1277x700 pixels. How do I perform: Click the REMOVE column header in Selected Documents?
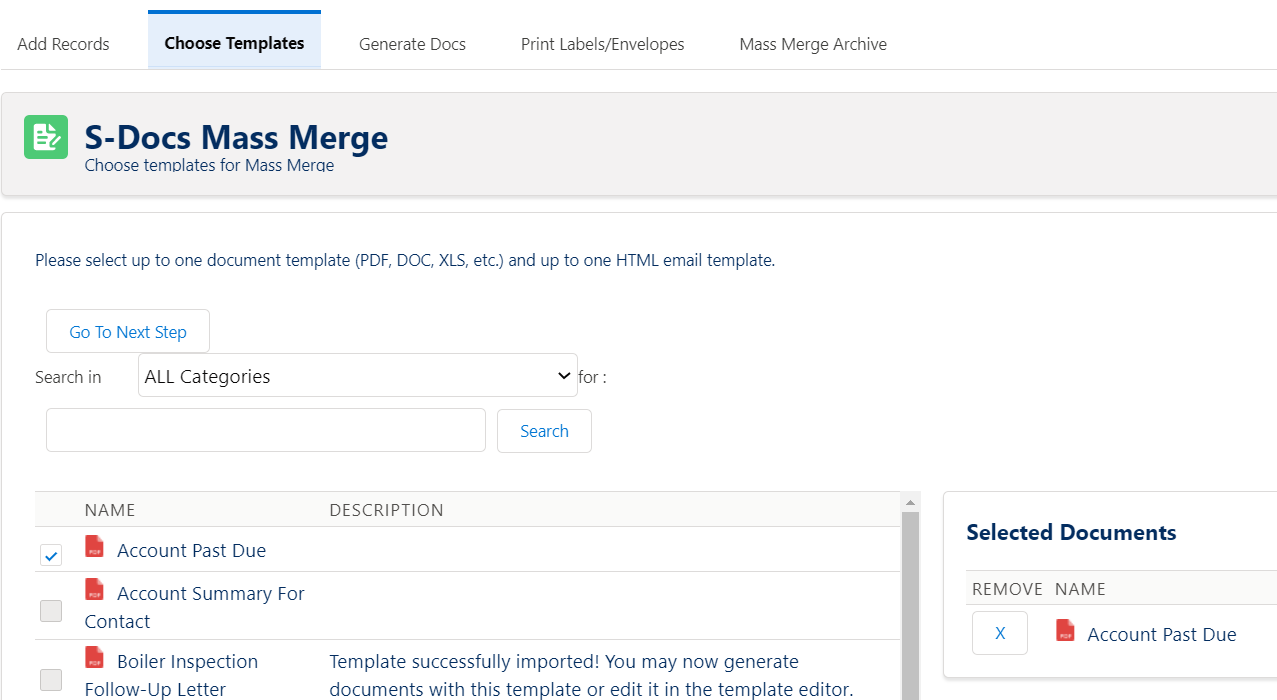click(x=1008, y=589)
